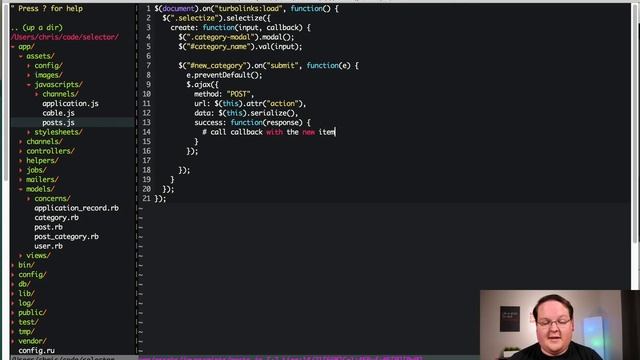
Task: Click the editor vertical scrollbar
Action: point(635,122)
